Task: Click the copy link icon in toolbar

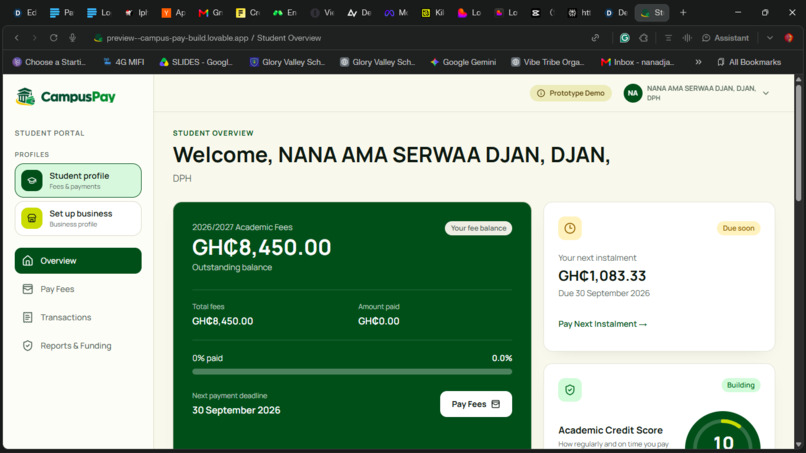Action: 595,38
